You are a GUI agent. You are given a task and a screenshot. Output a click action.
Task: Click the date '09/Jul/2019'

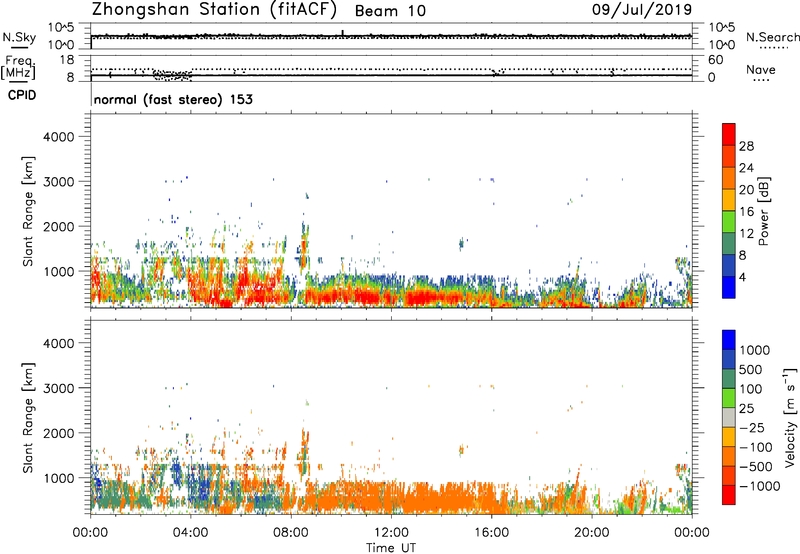pyautogui.click(x=642, y=10)
